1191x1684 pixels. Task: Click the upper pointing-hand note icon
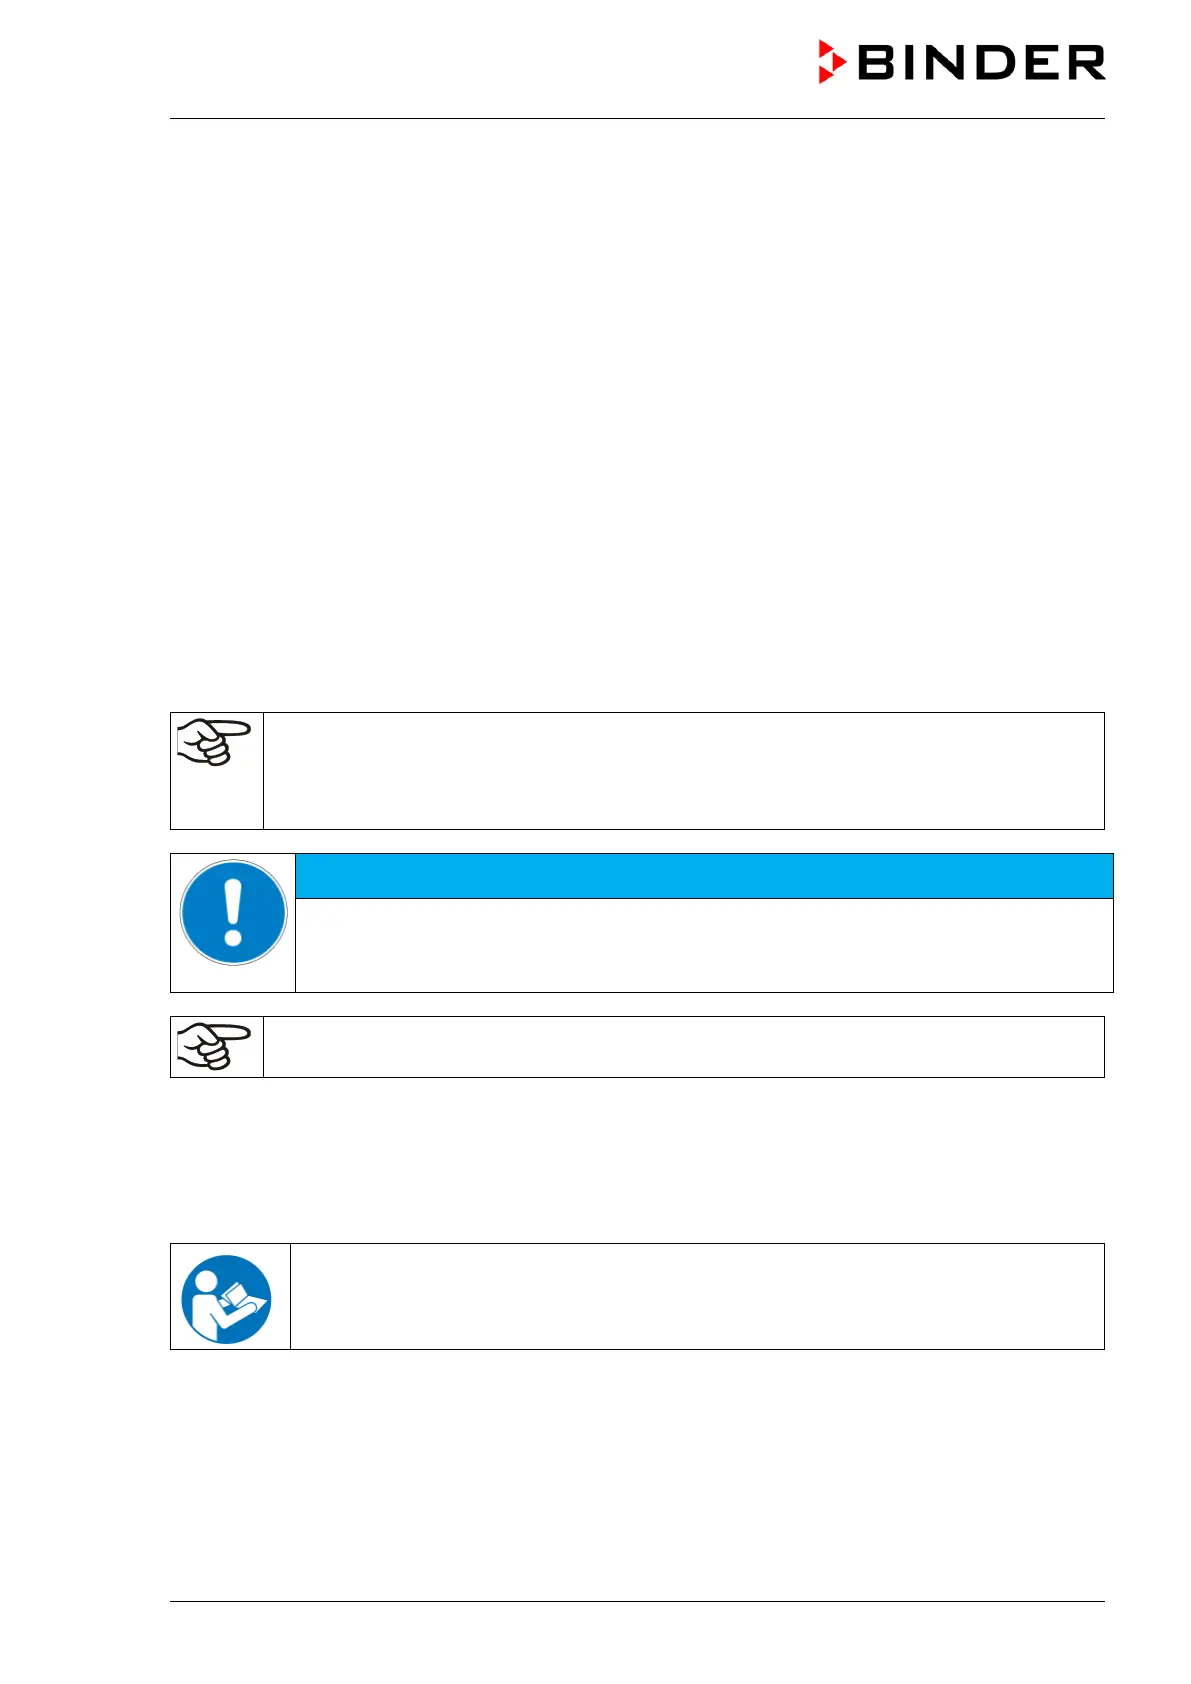pos(213,742)
